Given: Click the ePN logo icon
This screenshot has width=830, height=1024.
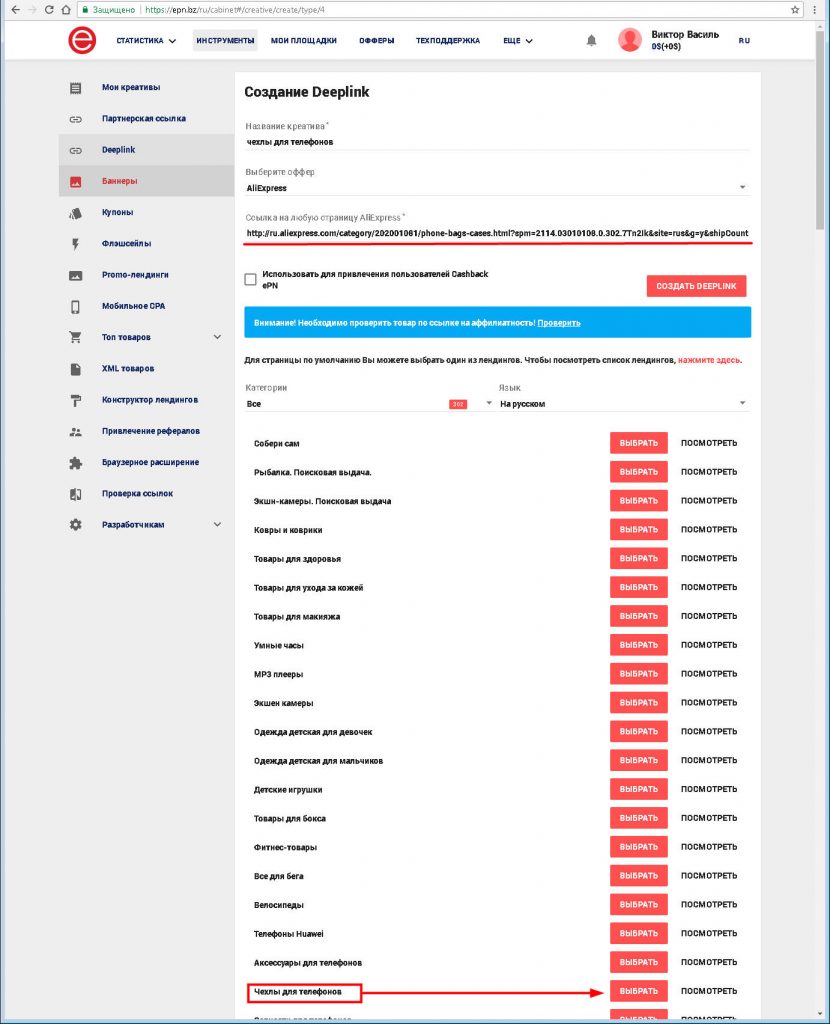Looking at the screenshot, I should tap(81, 41).
